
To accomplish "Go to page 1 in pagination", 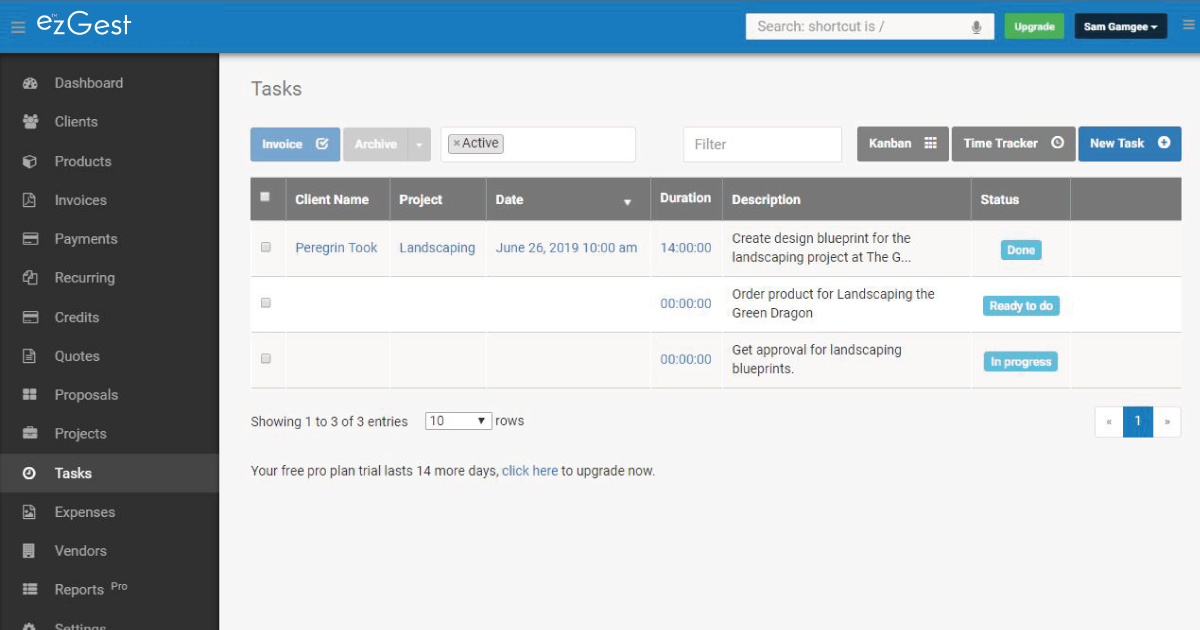I will click(1137, 422).
